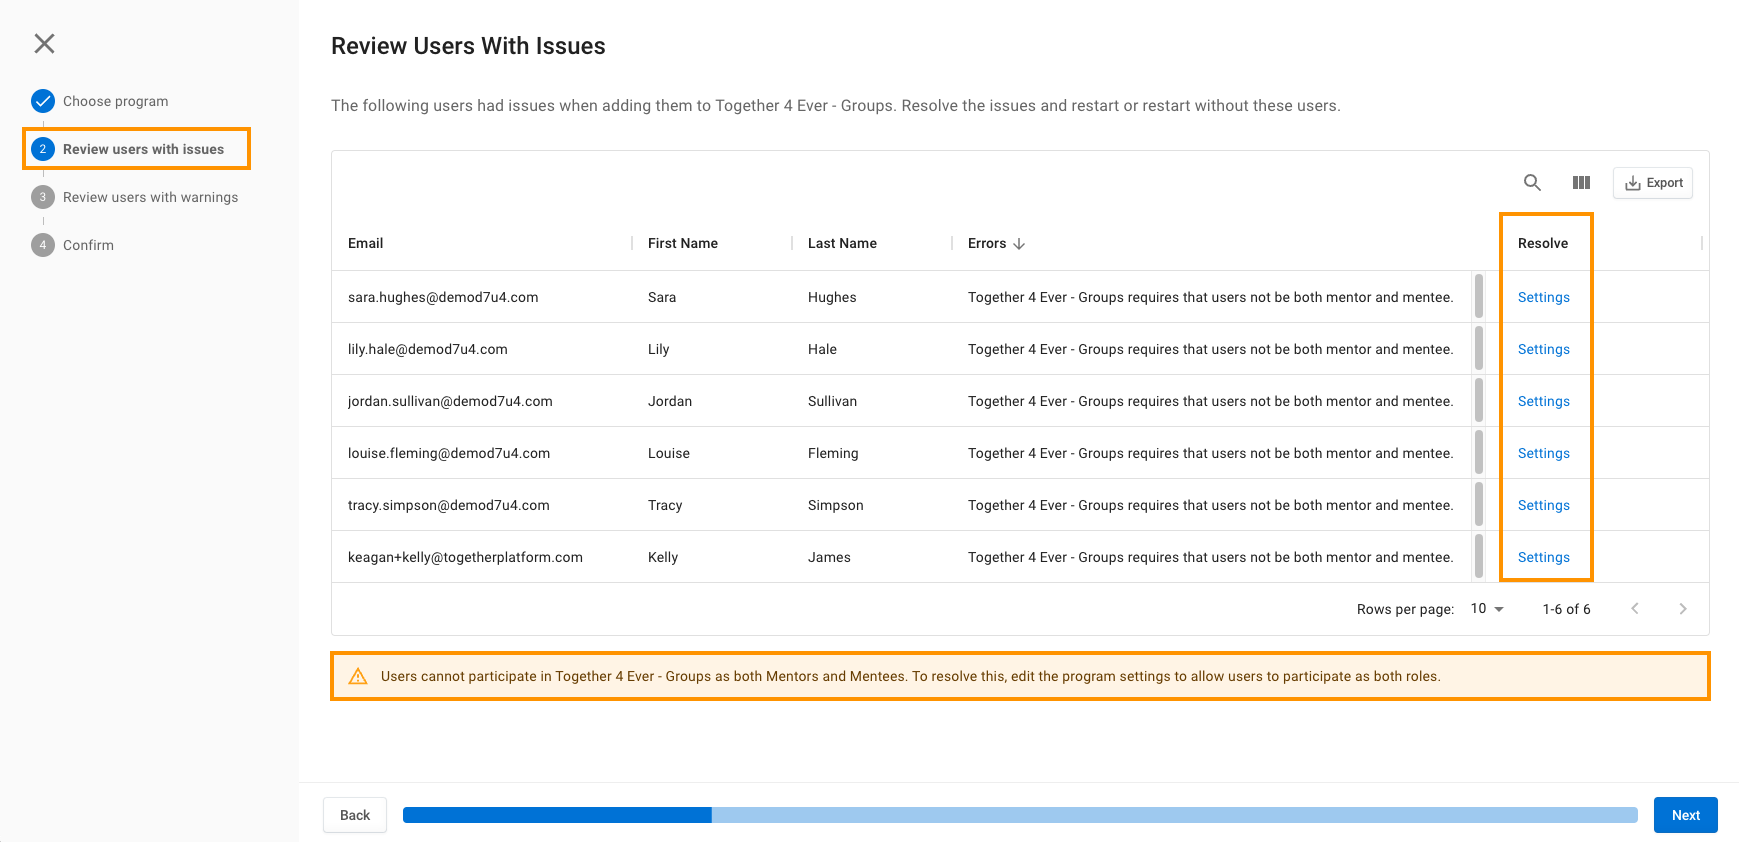
Task: Open the view columns icon
Action: click(x=1581, y=183)
